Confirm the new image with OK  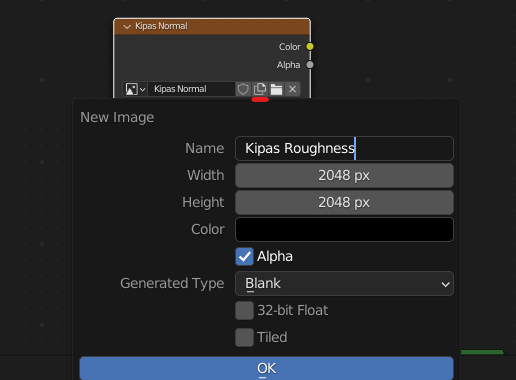266,368
